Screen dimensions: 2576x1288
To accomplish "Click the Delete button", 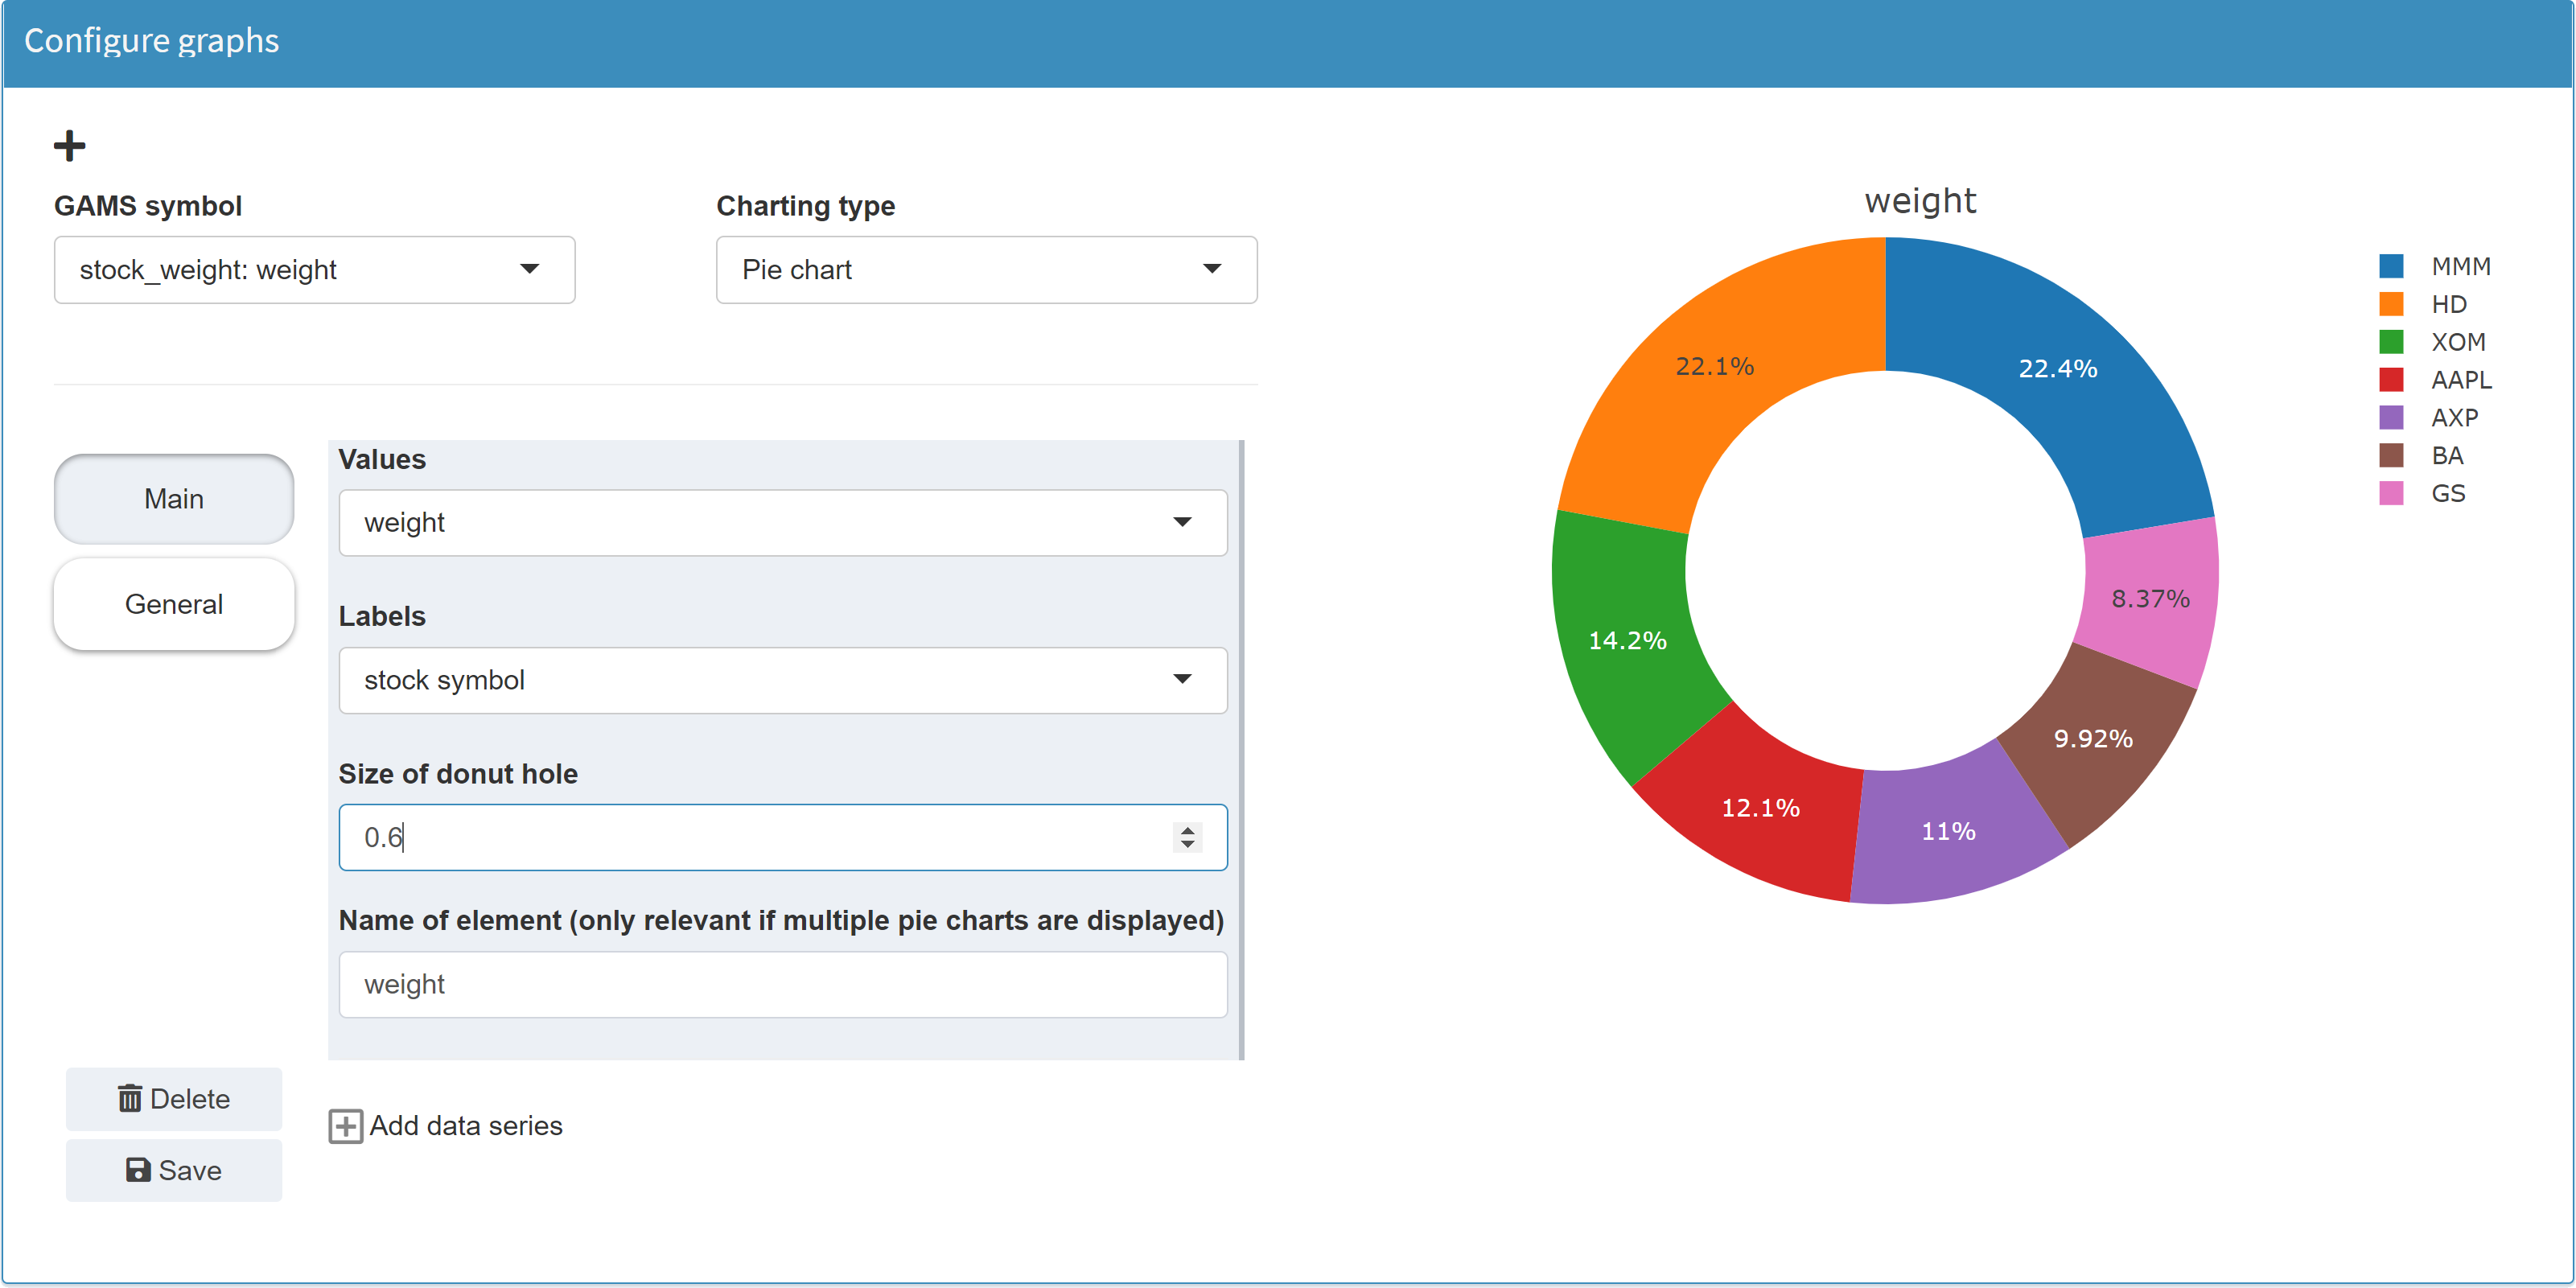I will [173, 1098].
